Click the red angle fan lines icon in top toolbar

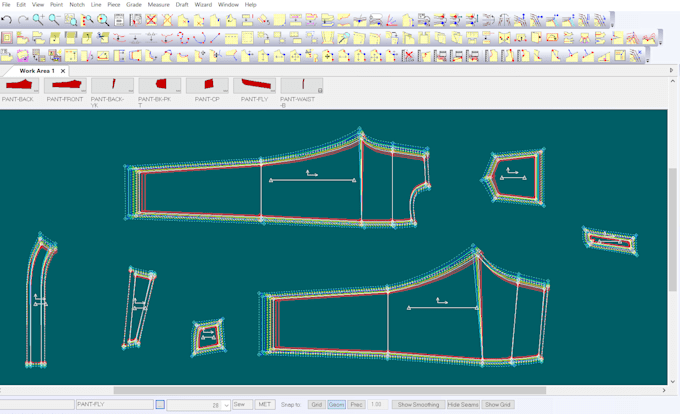(392, 20)
